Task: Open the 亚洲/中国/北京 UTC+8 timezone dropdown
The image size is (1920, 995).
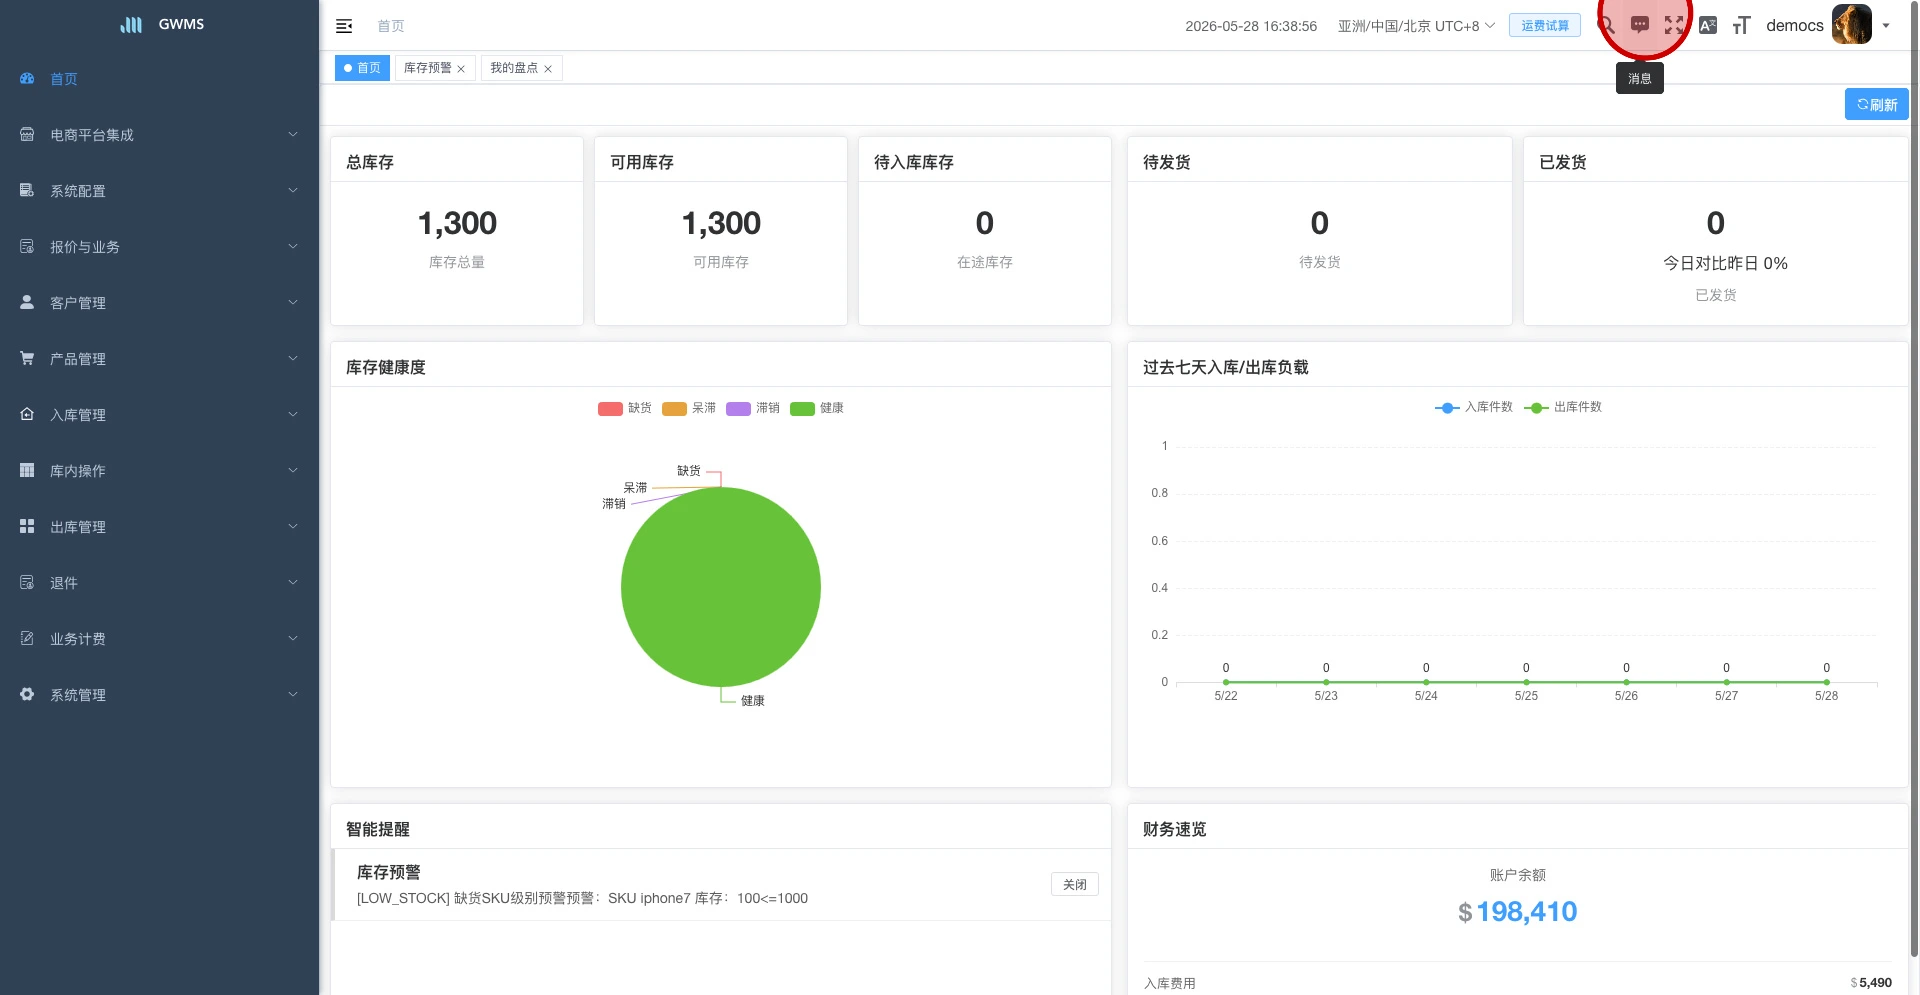Action: tap(1416, 26)
